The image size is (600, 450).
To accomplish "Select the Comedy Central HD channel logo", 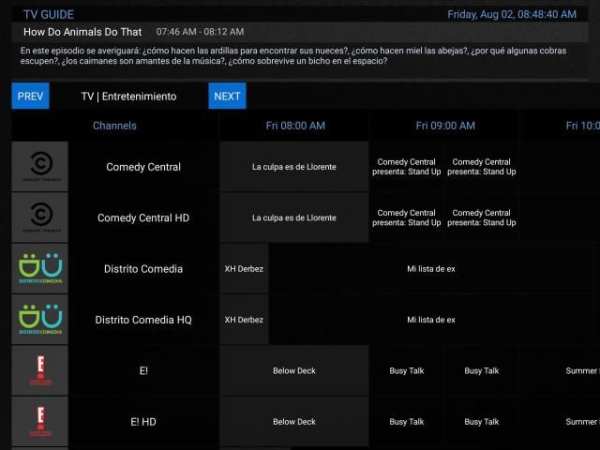I will click(x=40, y=217).
